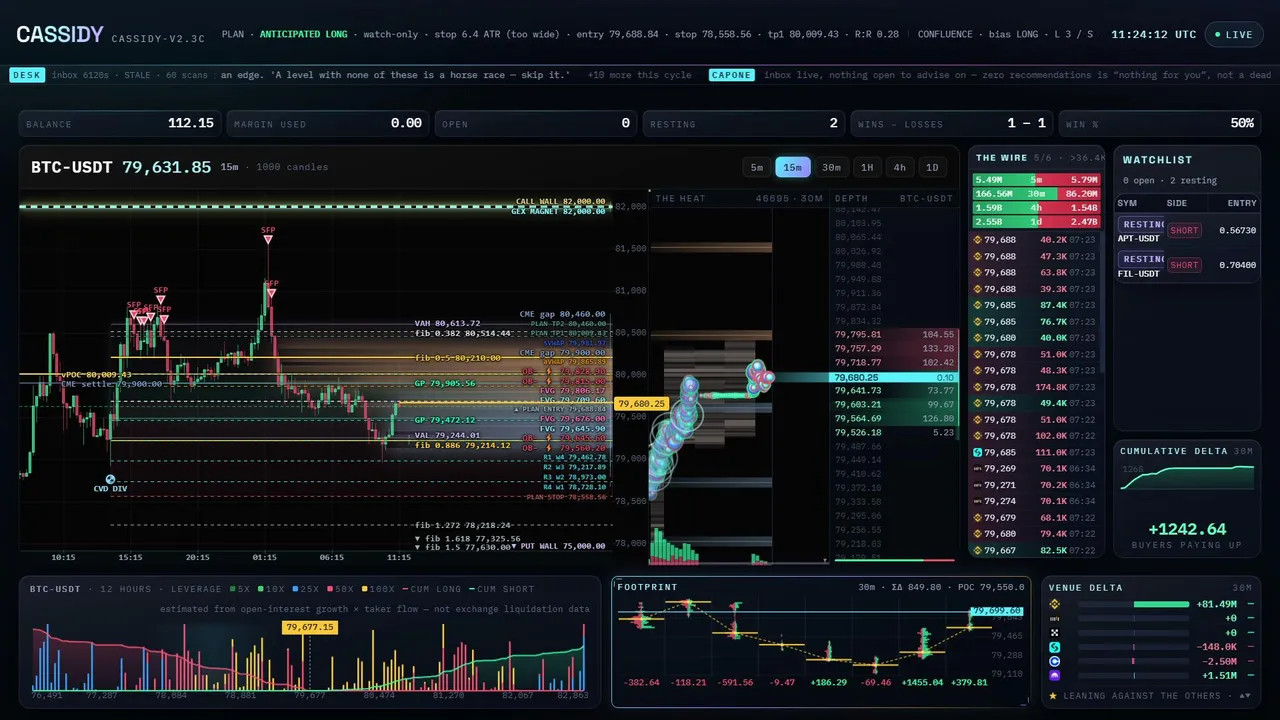This screenshot has width=1280, height=720.
Task: Switch chart to the 30m timeframe
Action: coord(831,167)
